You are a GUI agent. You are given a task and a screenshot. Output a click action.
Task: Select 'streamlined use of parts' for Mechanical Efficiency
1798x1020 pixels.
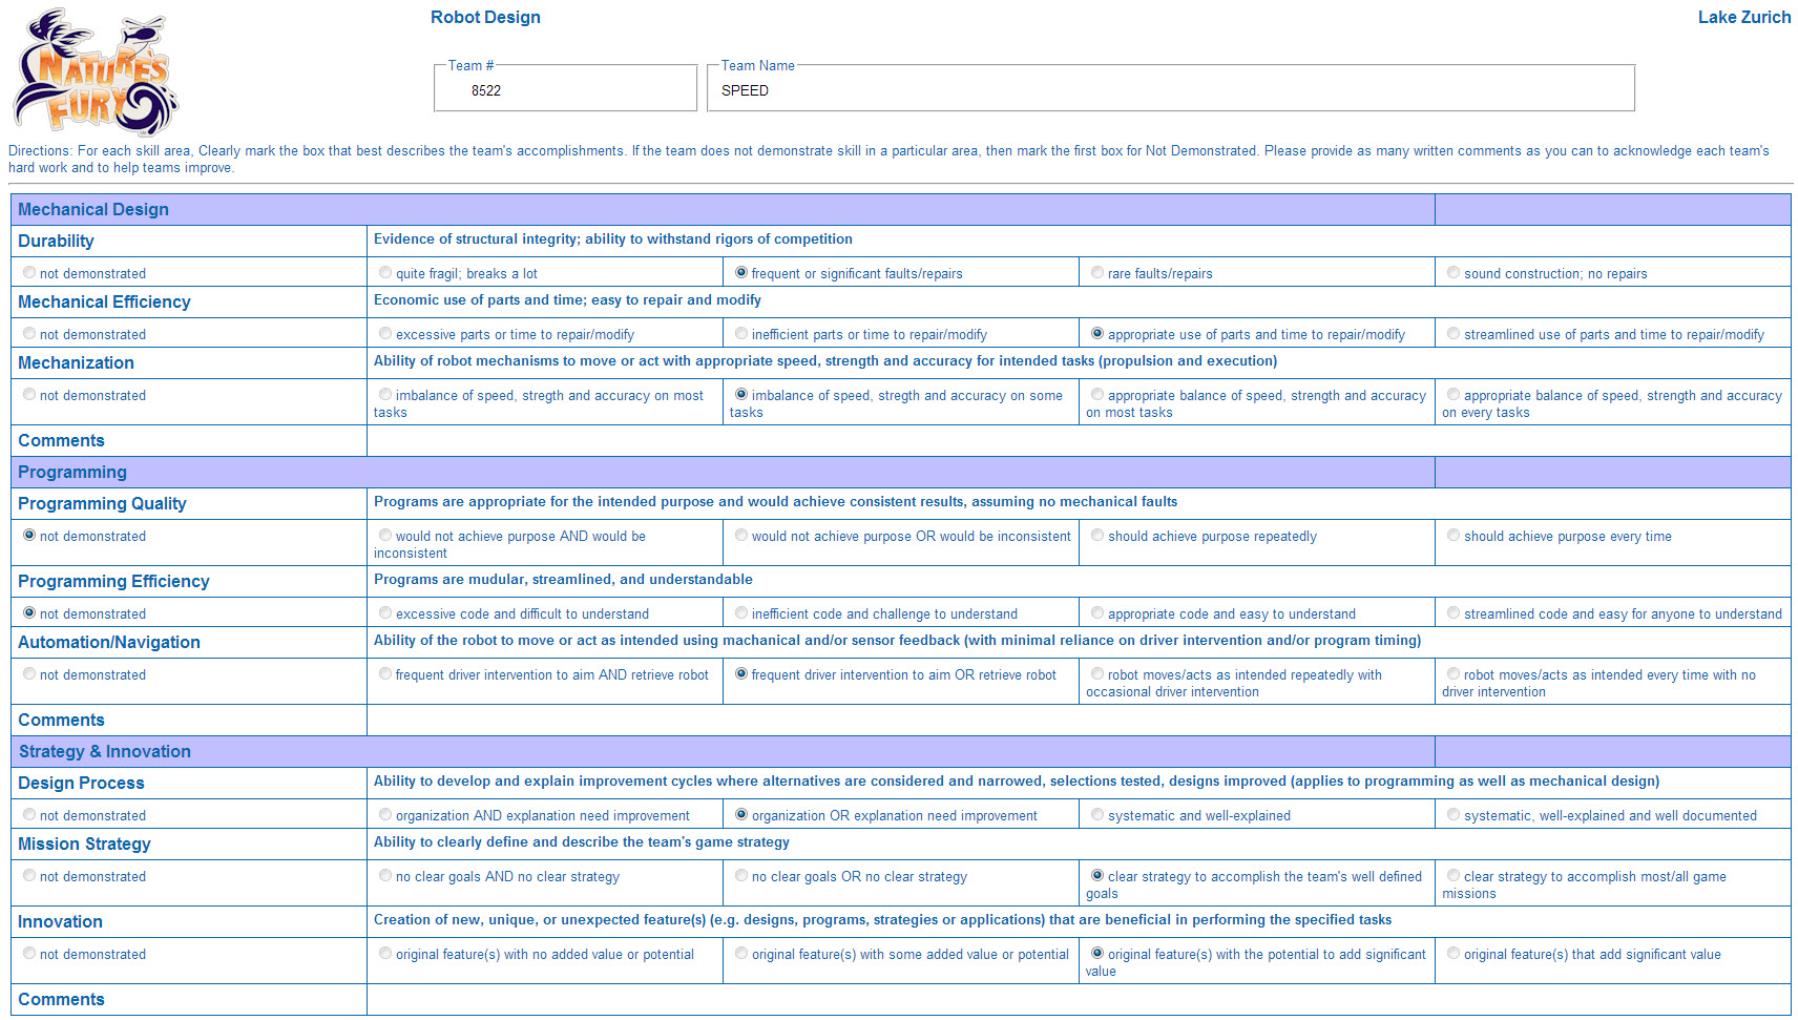(1453, 334)
